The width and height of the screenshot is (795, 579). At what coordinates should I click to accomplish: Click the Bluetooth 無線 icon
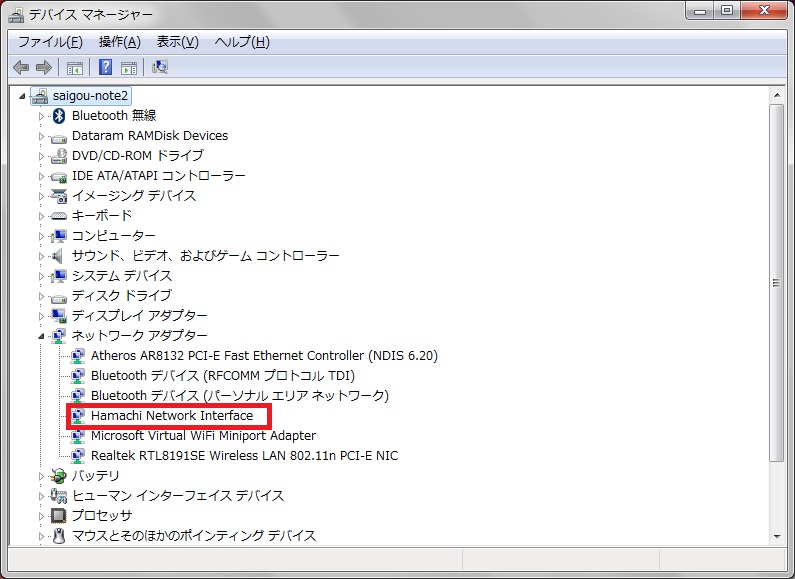tap(59, 116)
